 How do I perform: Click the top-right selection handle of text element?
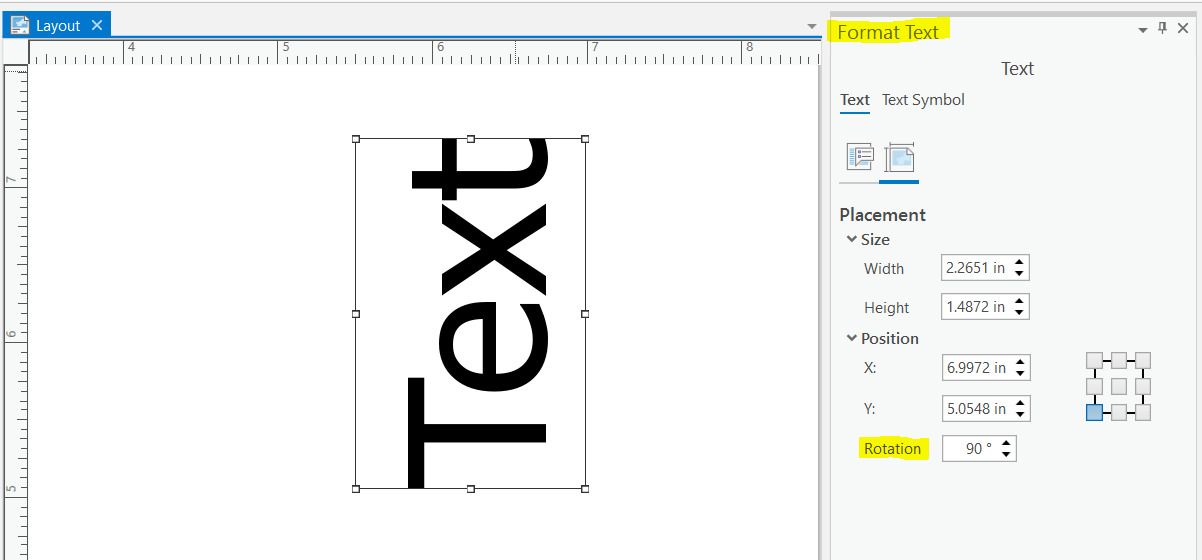(585, 139)
